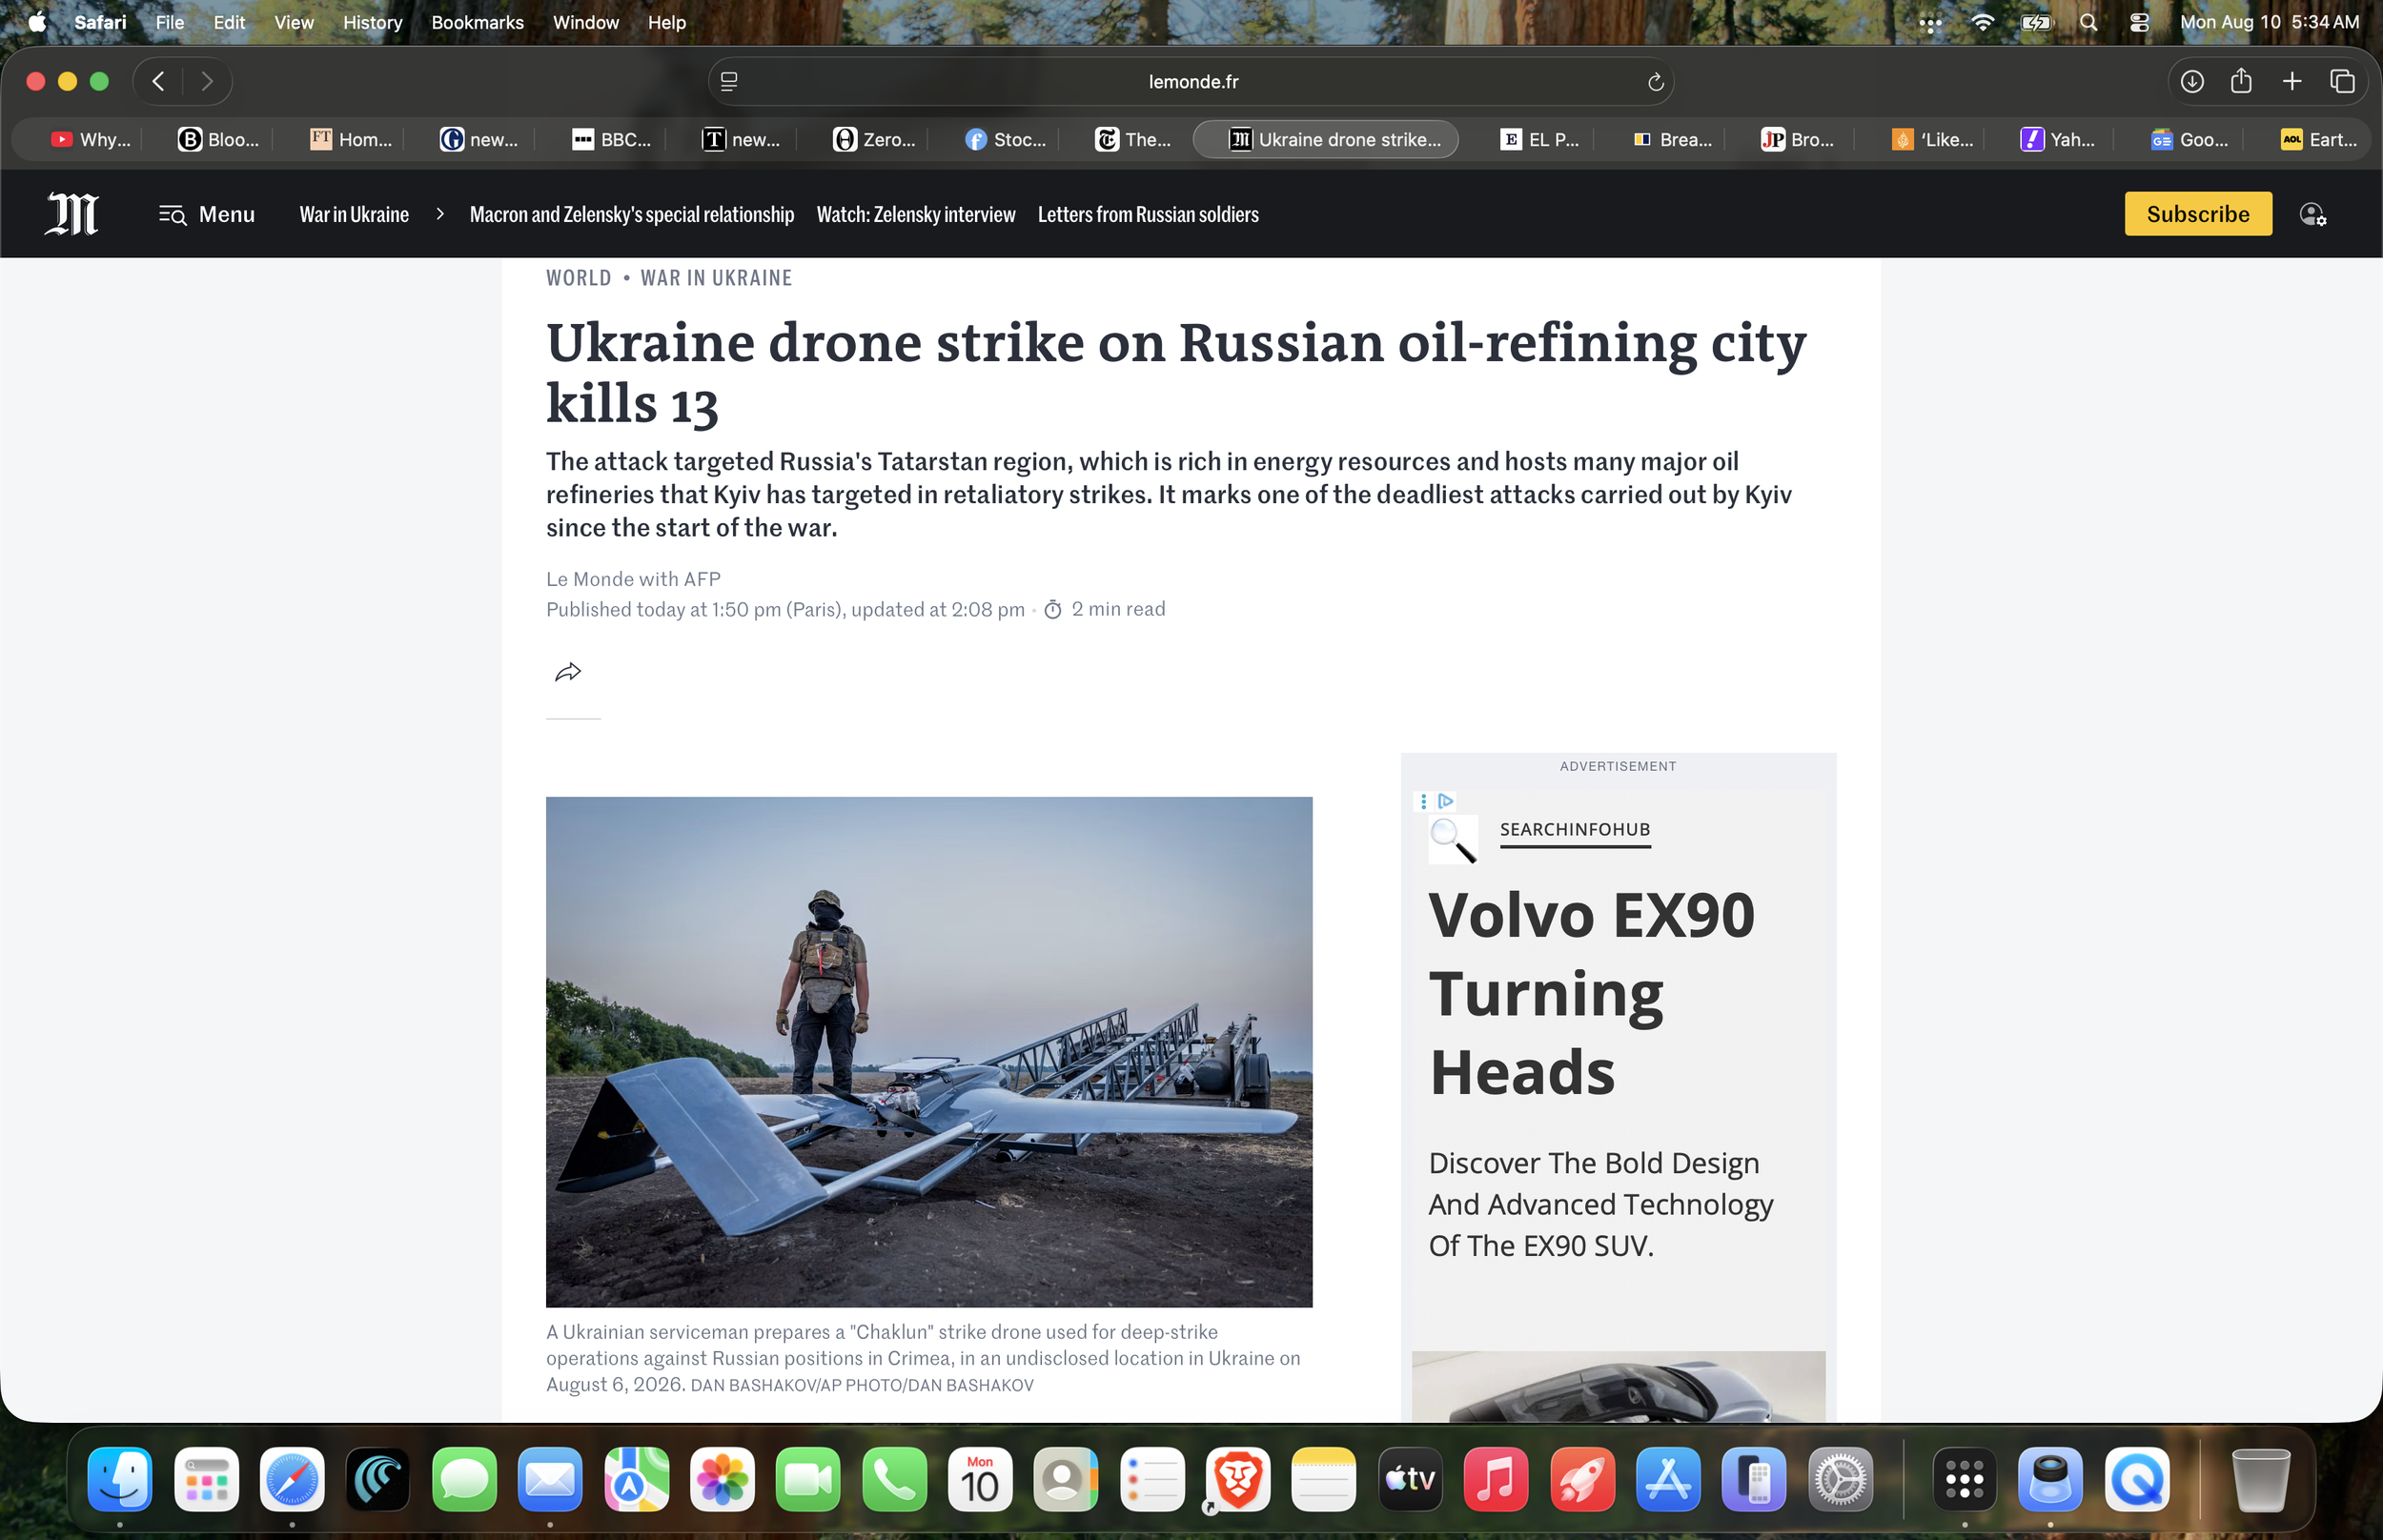Switch to the 'Stoc...' tab

[1005, 139]
